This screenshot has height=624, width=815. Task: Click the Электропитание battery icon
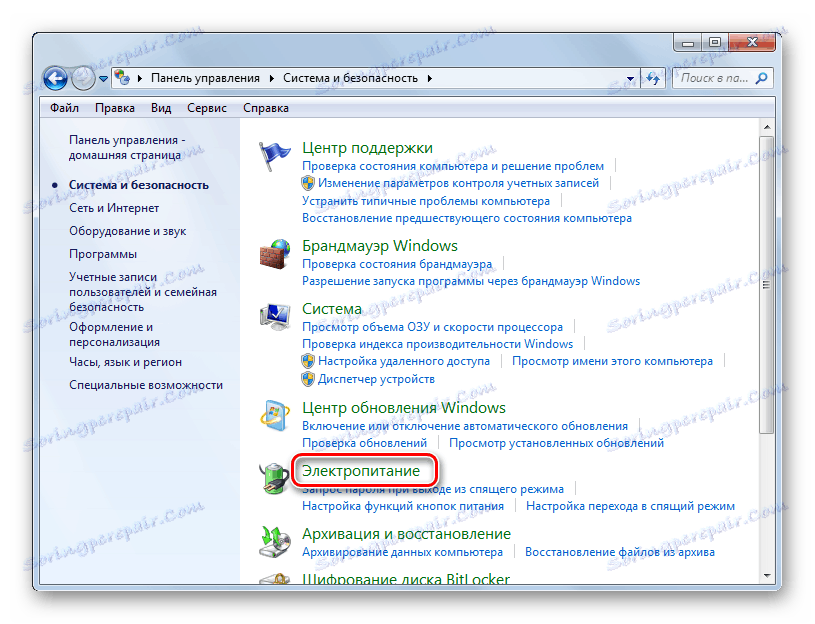coord(274,478)
